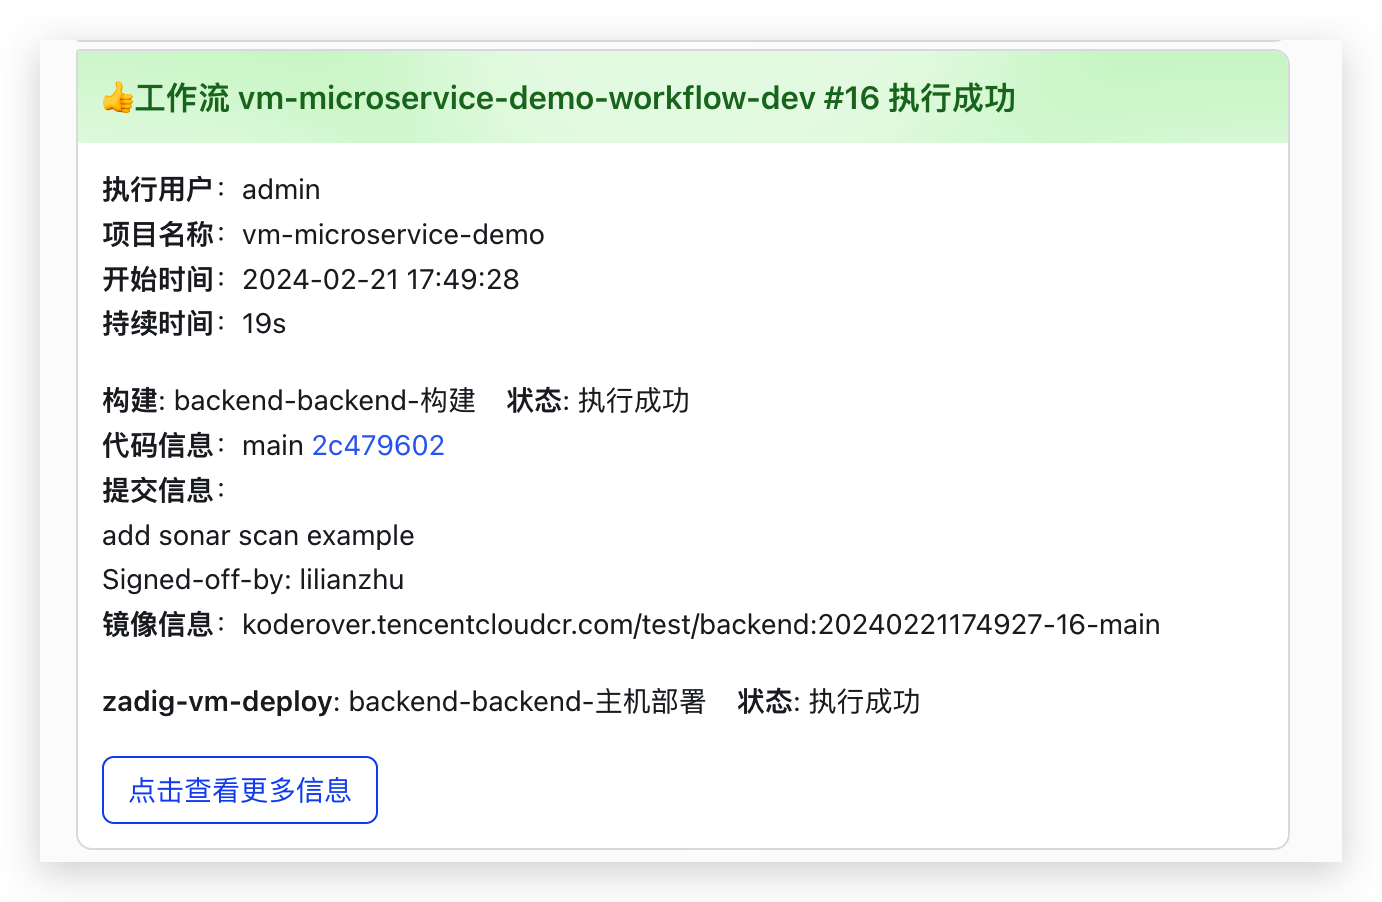Click the backend-backend-主机部署 deploy job name

(x=527, y=701)
